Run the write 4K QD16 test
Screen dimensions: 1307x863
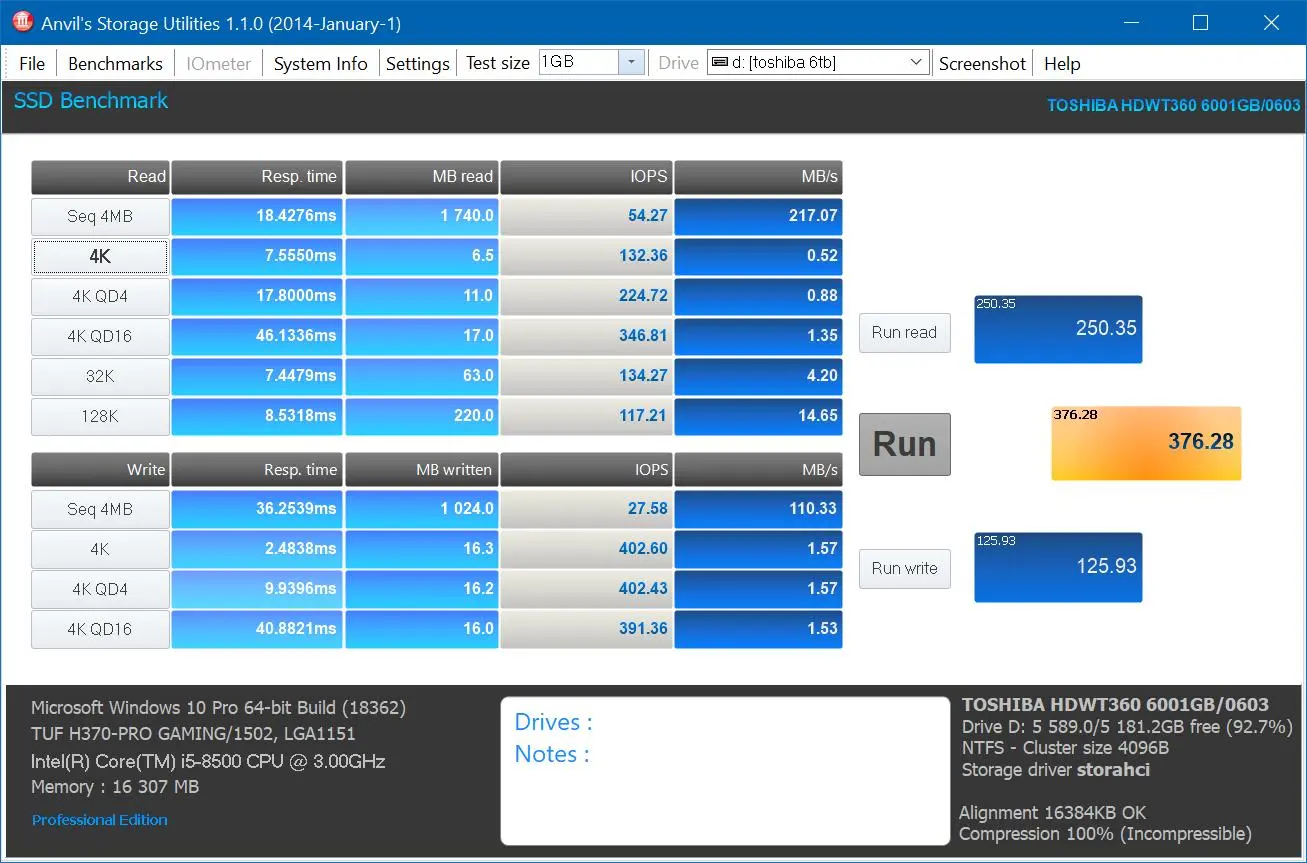pos(100,629)
